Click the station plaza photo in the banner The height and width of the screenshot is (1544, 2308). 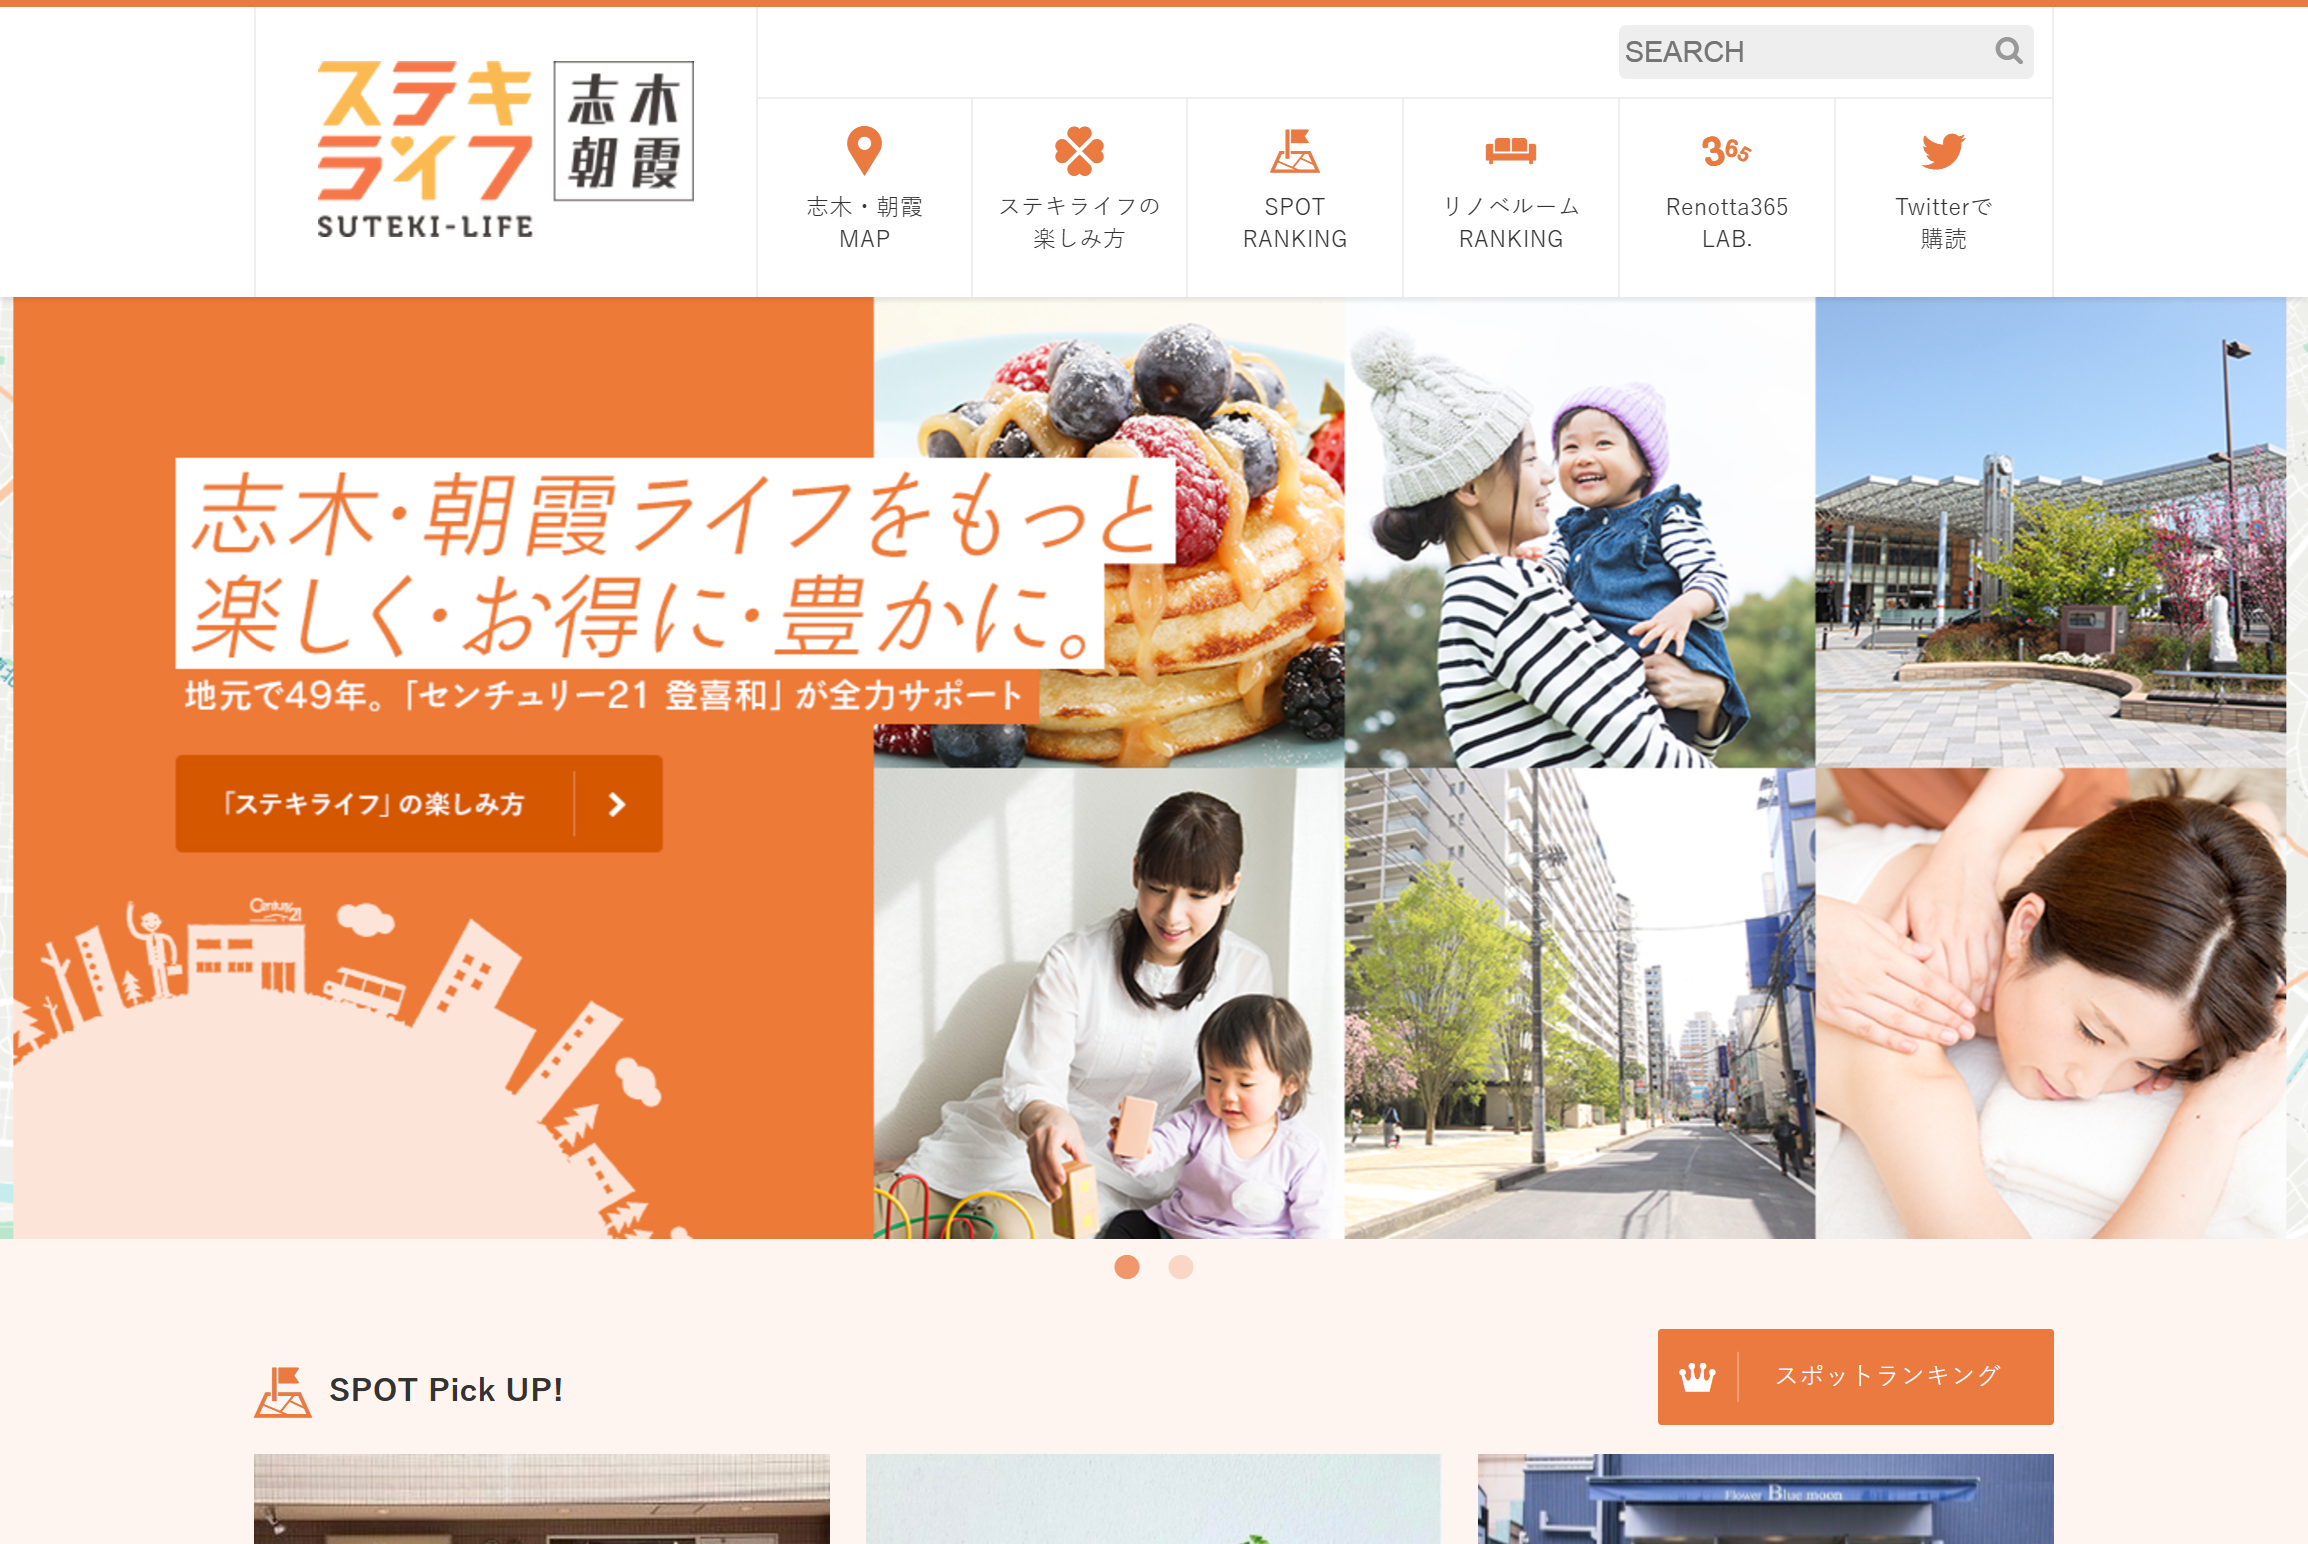coord(2050,533)
